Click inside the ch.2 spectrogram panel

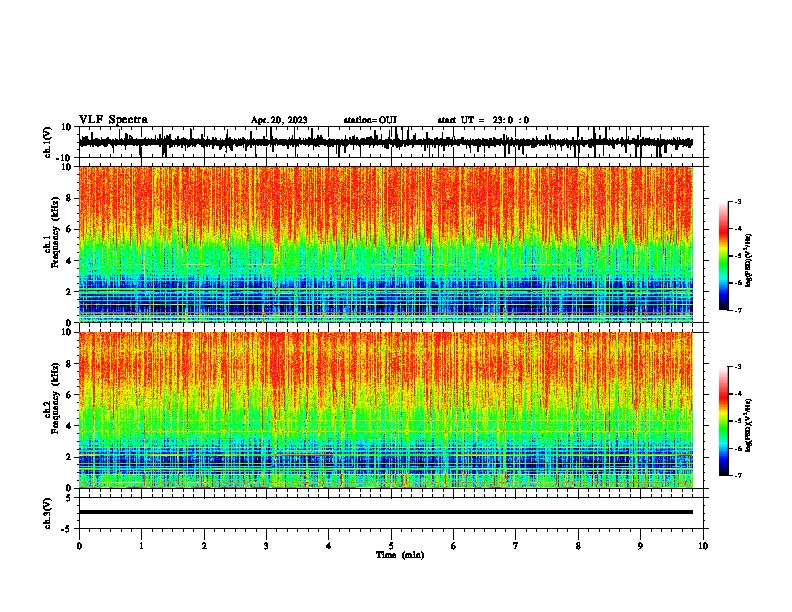pos(386,410)
